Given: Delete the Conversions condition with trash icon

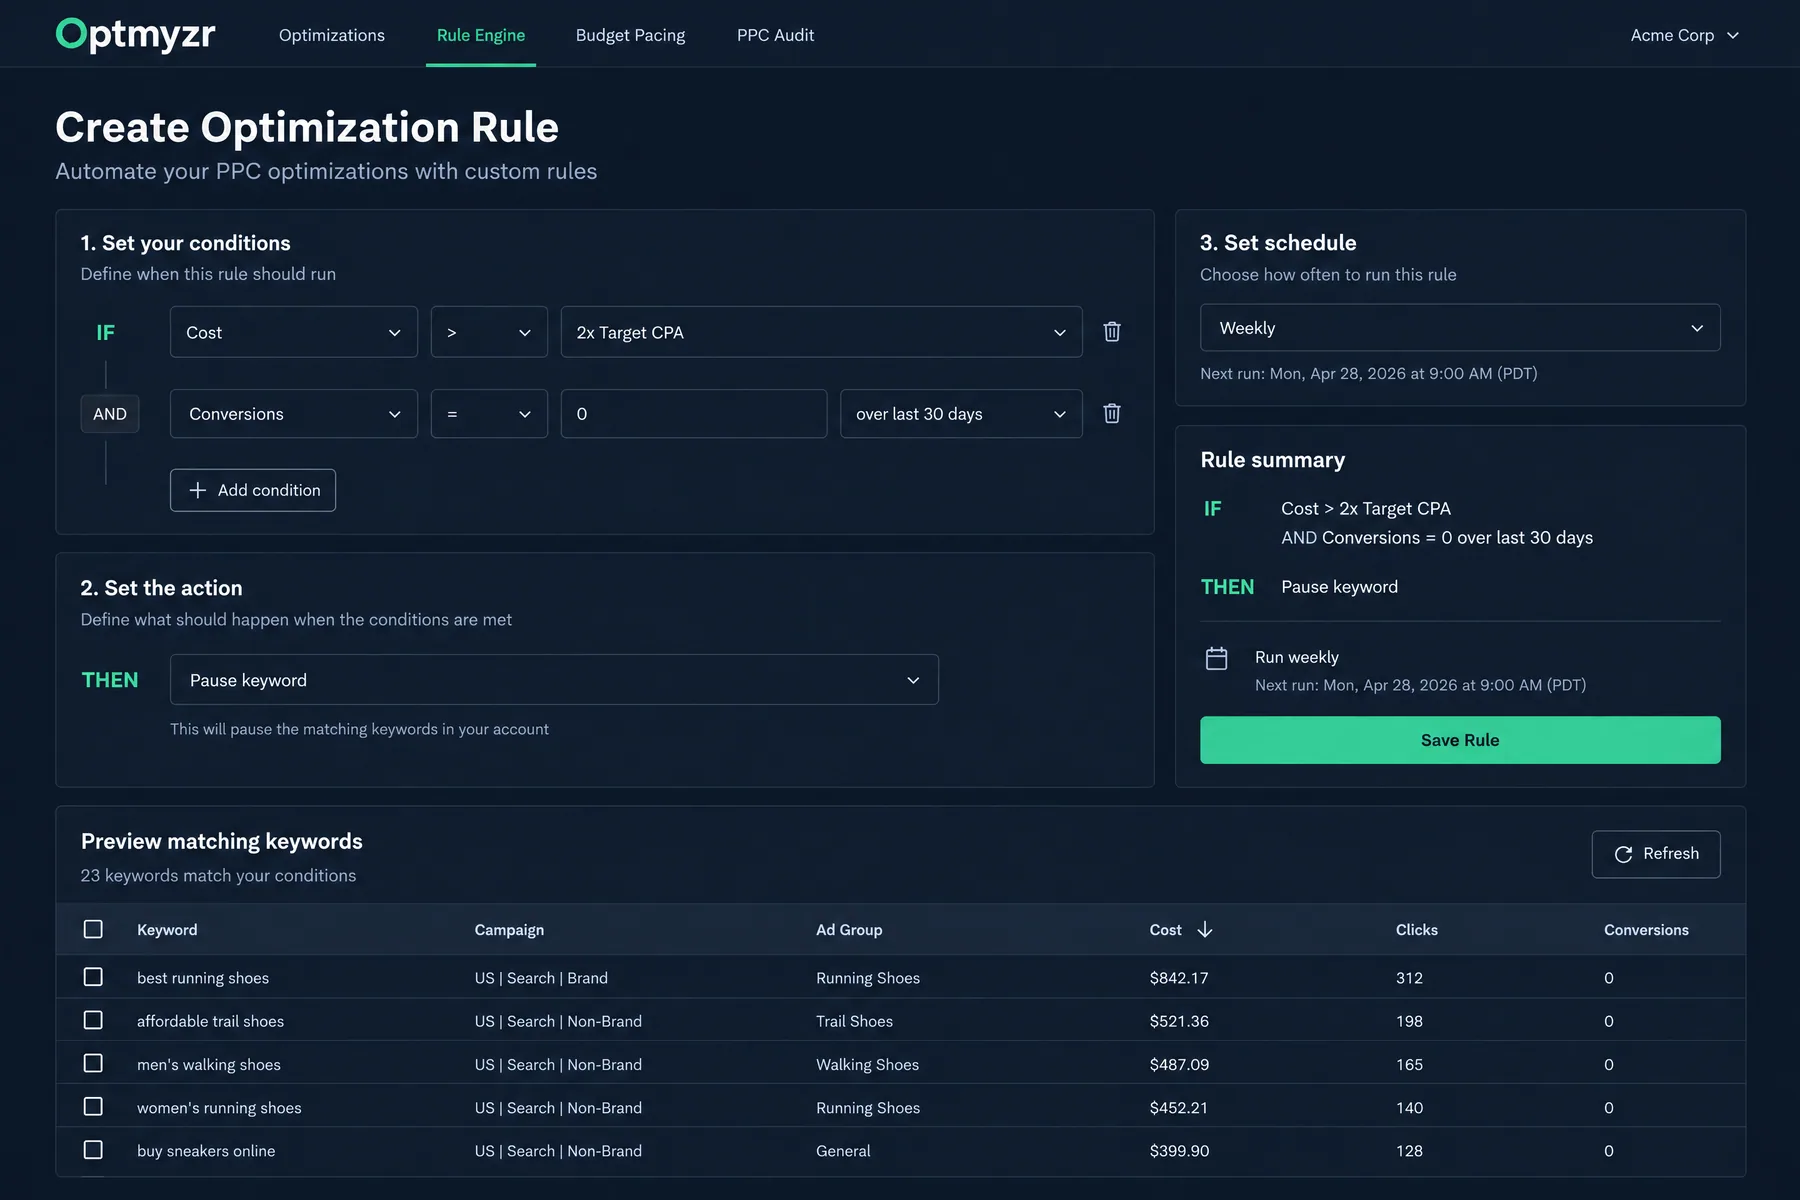Looking at the screenshot, I should tap(1111, 414).
